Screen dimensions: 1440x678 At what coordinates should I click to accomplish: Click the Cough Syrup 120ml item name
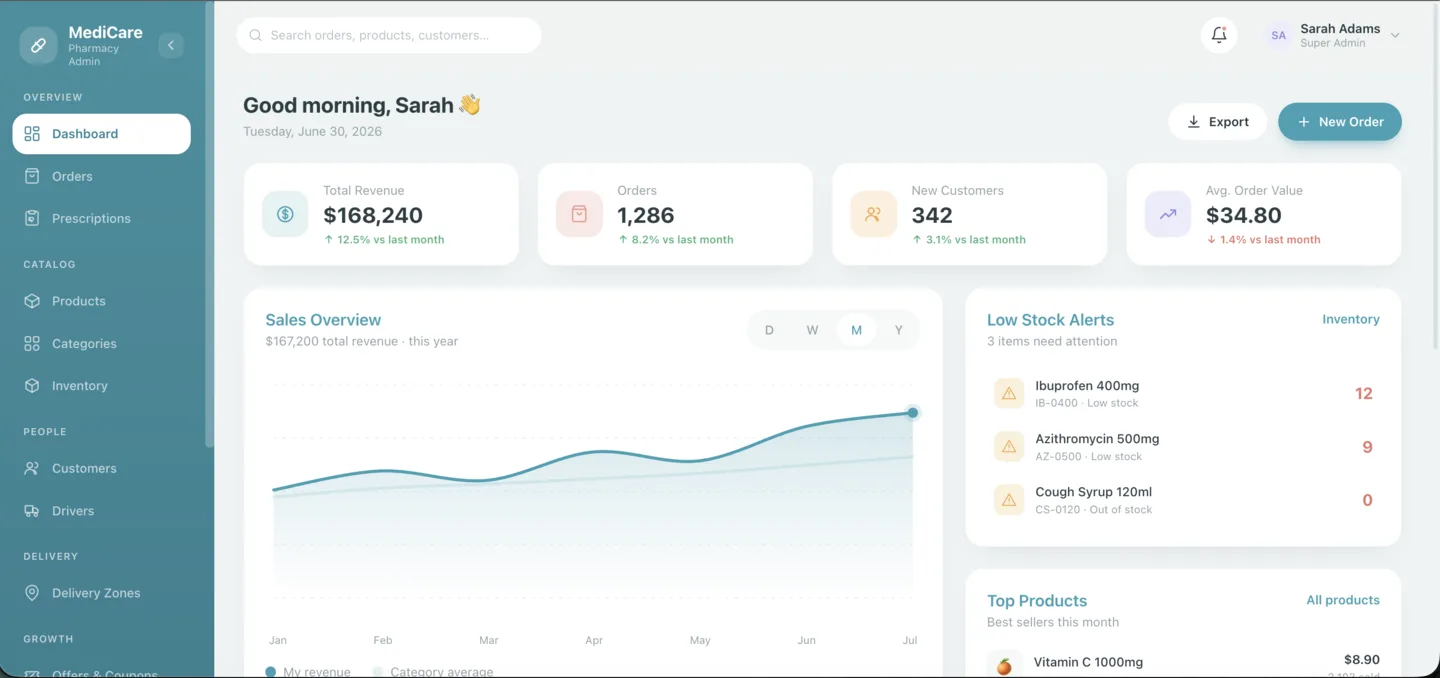[1093, 492]
